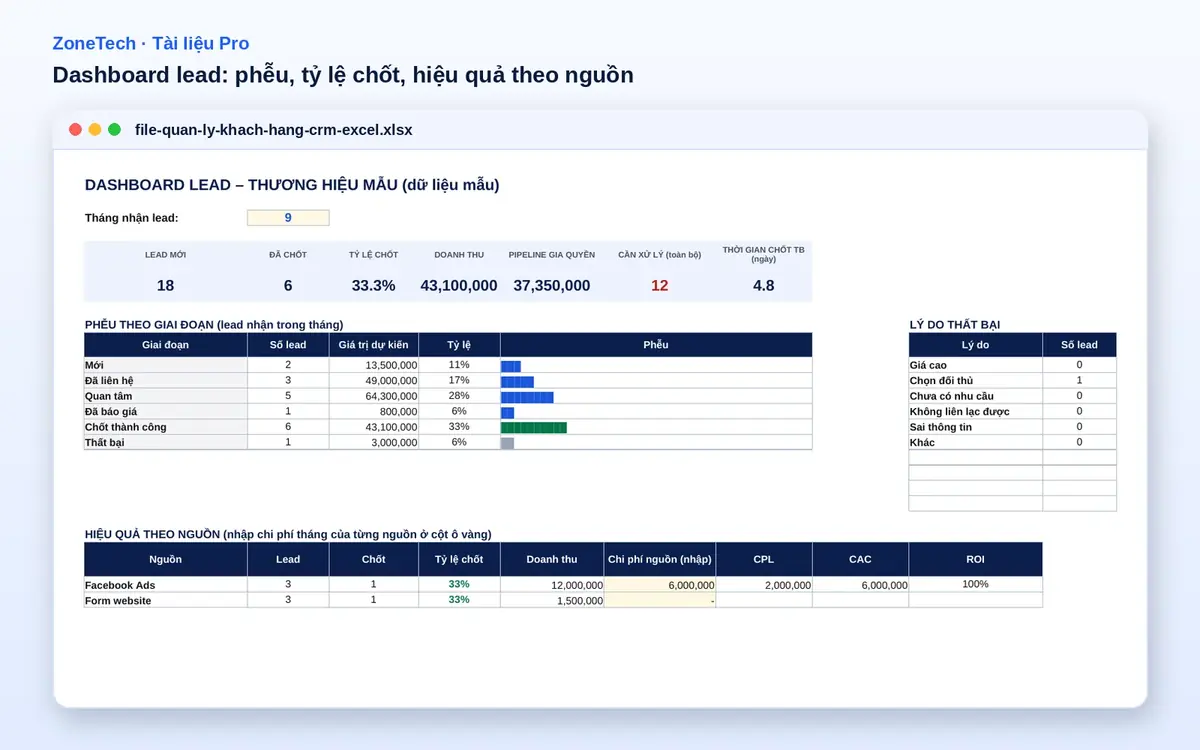Click the Giá trị dự kiến column header

pyautogui.click(x=374, y=345)
